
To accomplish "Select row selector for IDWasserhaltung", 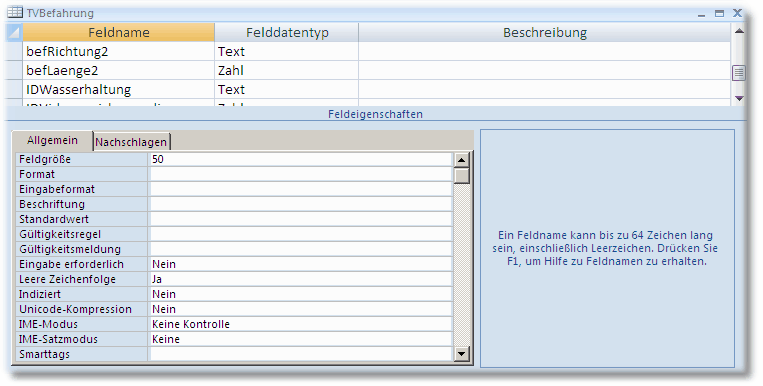I will tap(14, 89).
